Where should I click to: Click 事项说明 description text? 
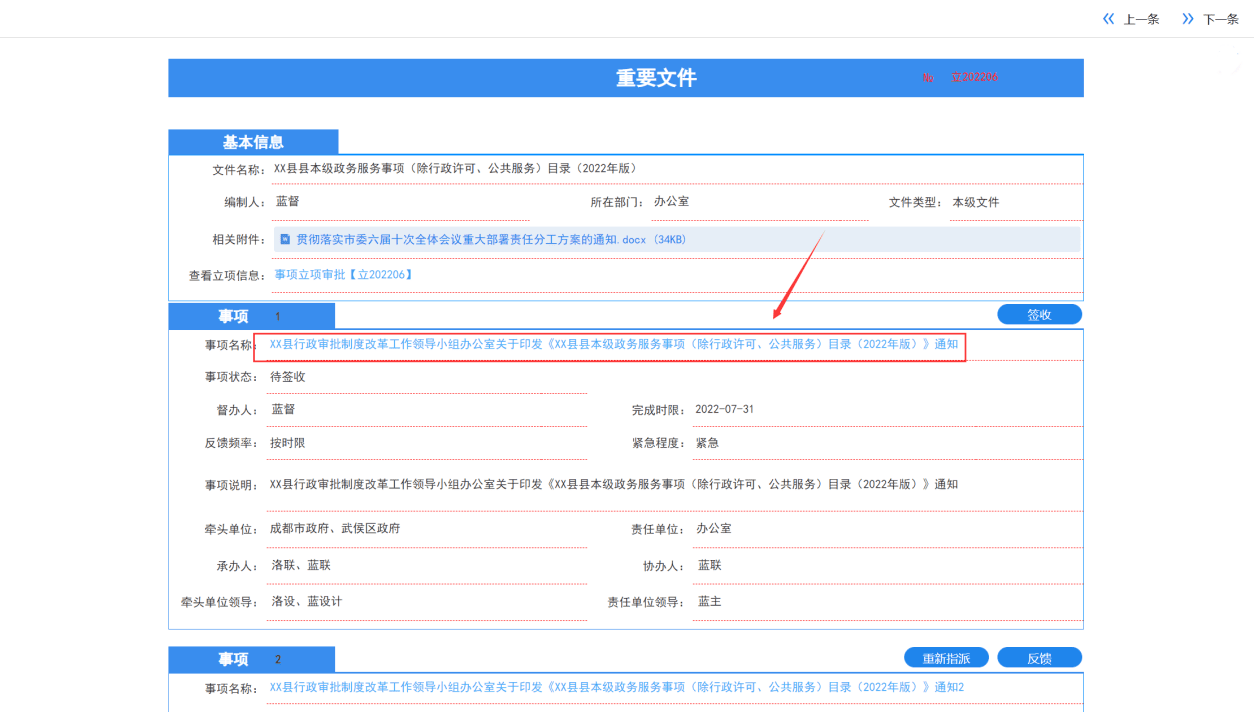(x=614, y=485)
